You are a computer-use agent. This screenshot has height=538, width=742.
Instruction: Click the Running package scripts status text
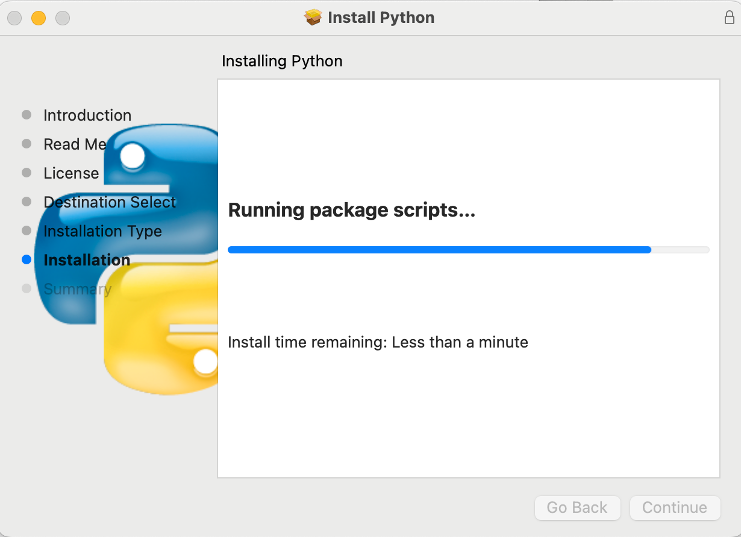tap(352, 210)
